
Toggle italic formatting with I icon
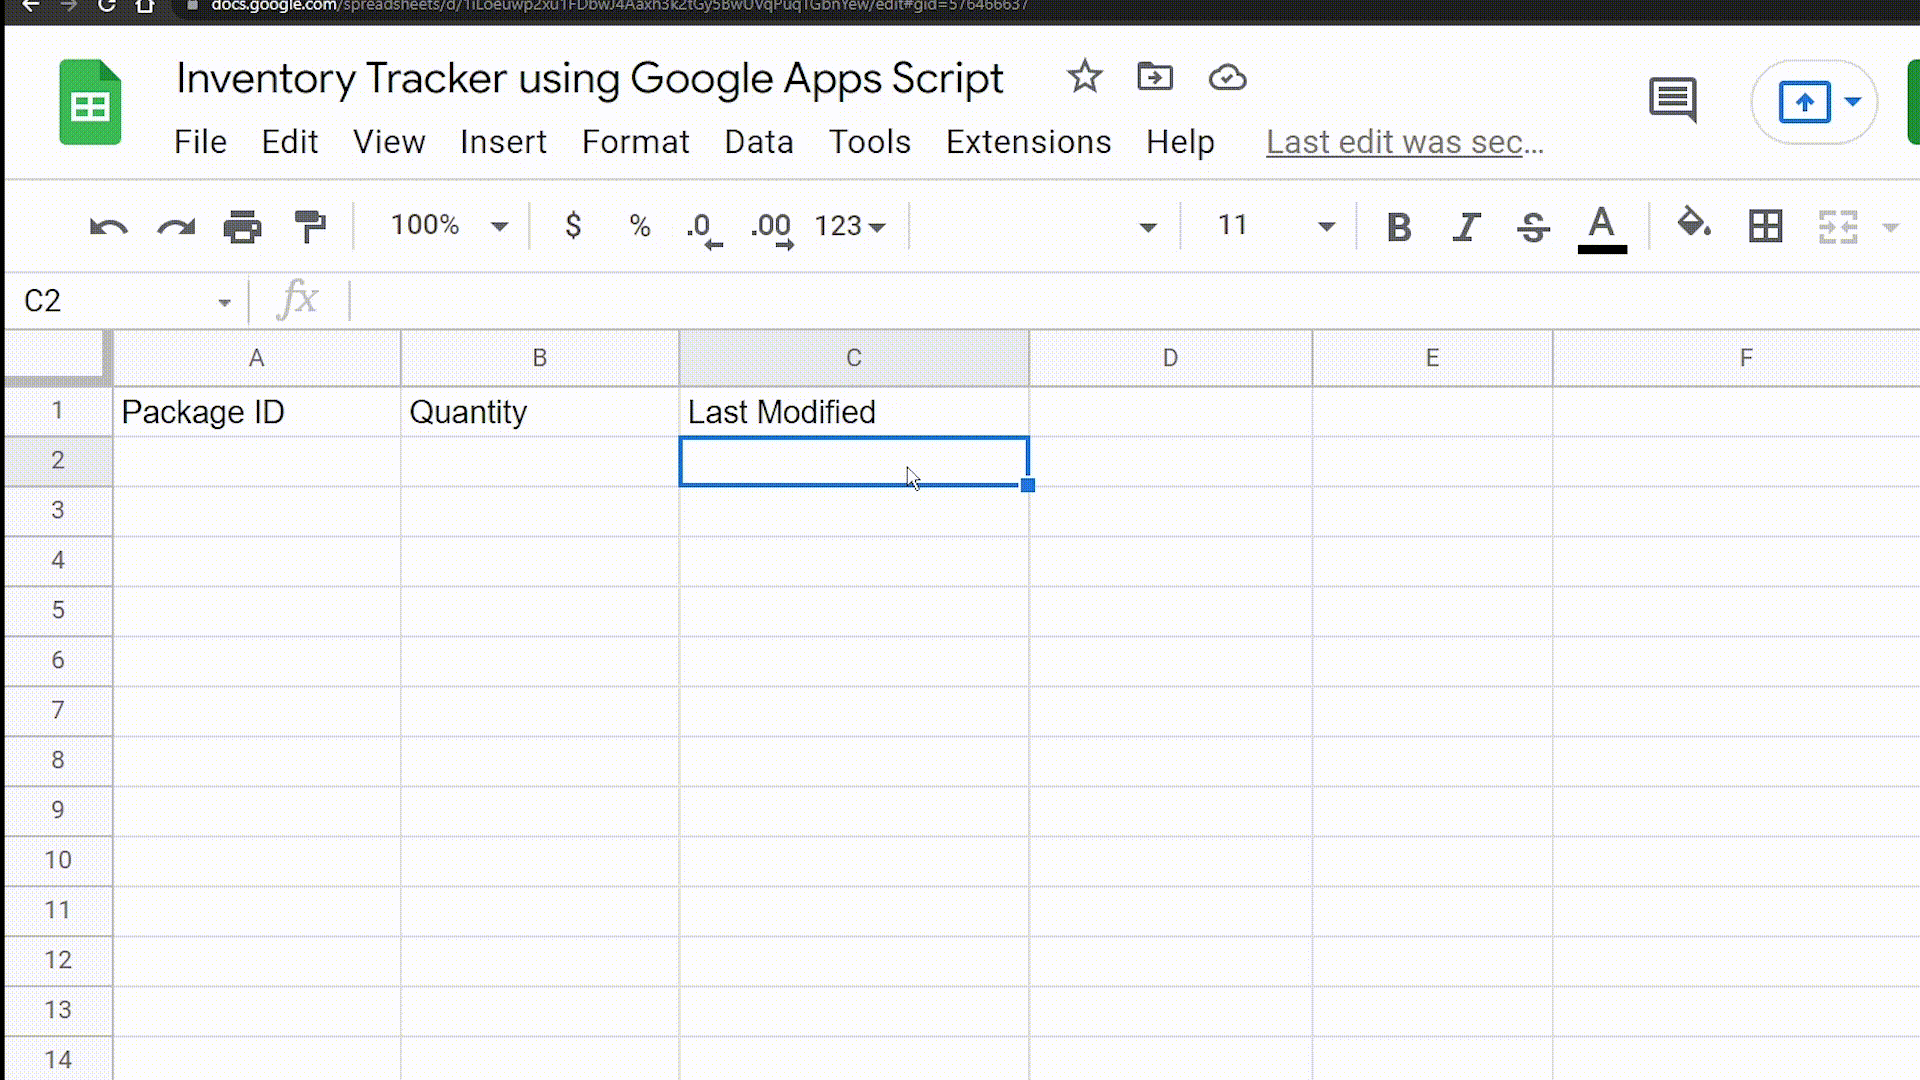tap(1468, 224)
